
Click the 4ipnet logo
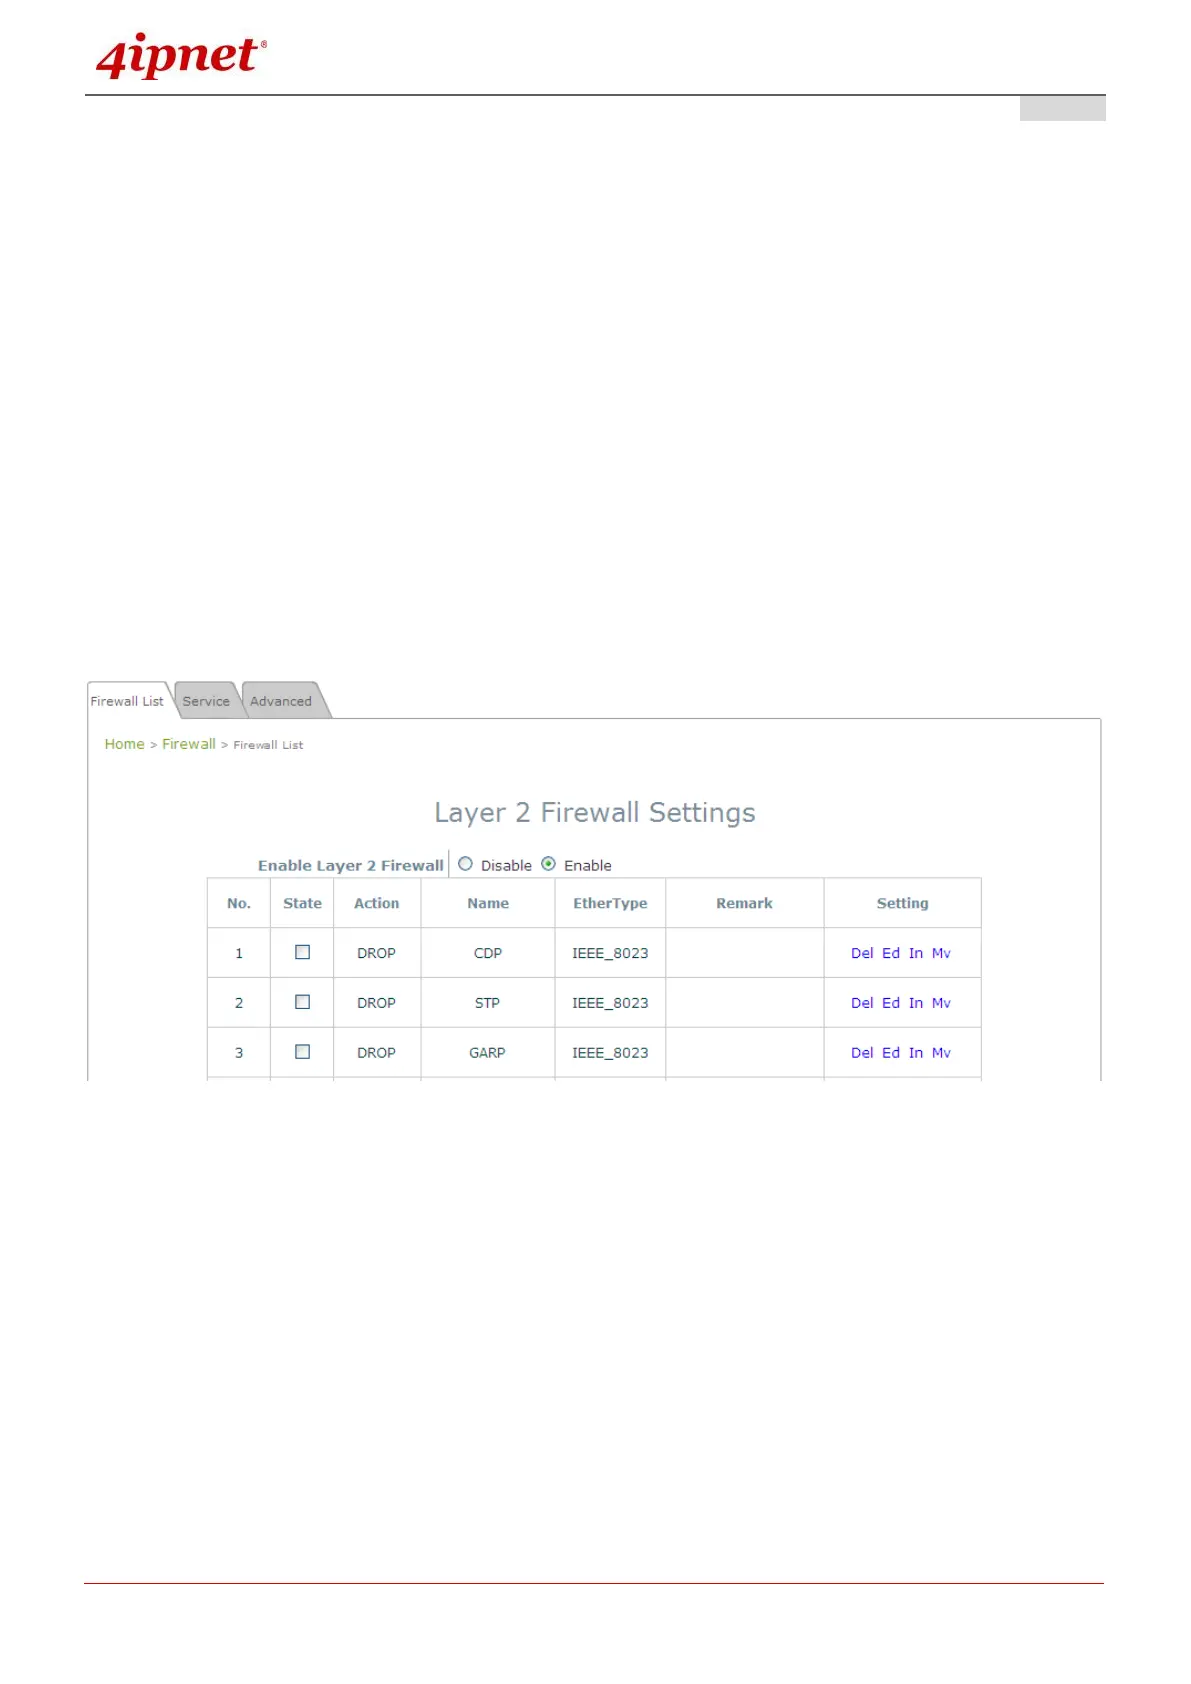181,56
